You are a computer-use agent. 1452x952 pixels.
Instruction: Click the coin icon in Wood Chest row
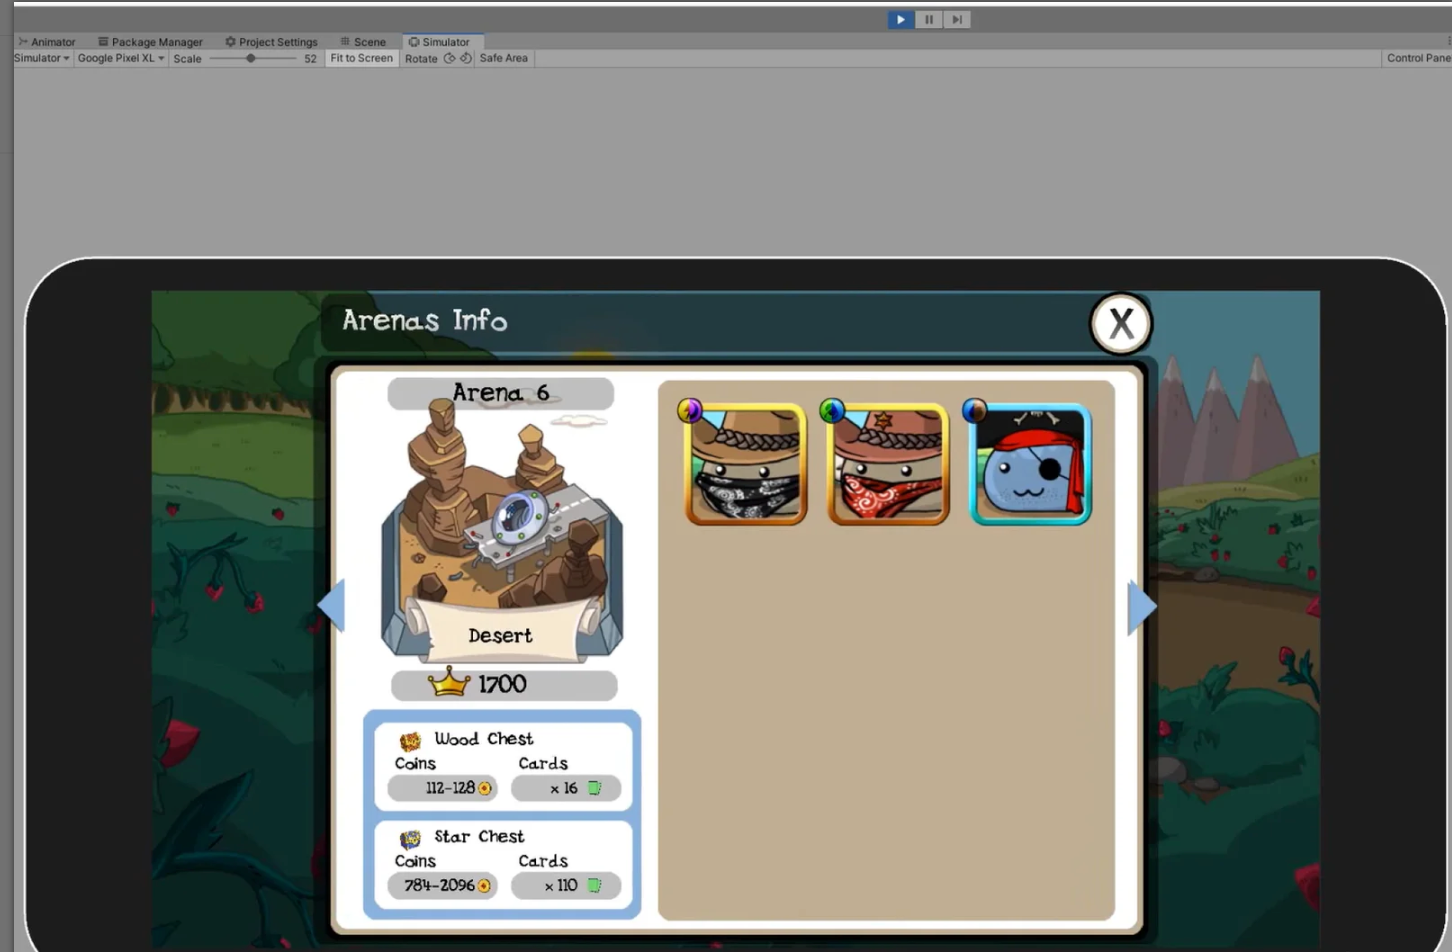[x=485, y=788]
